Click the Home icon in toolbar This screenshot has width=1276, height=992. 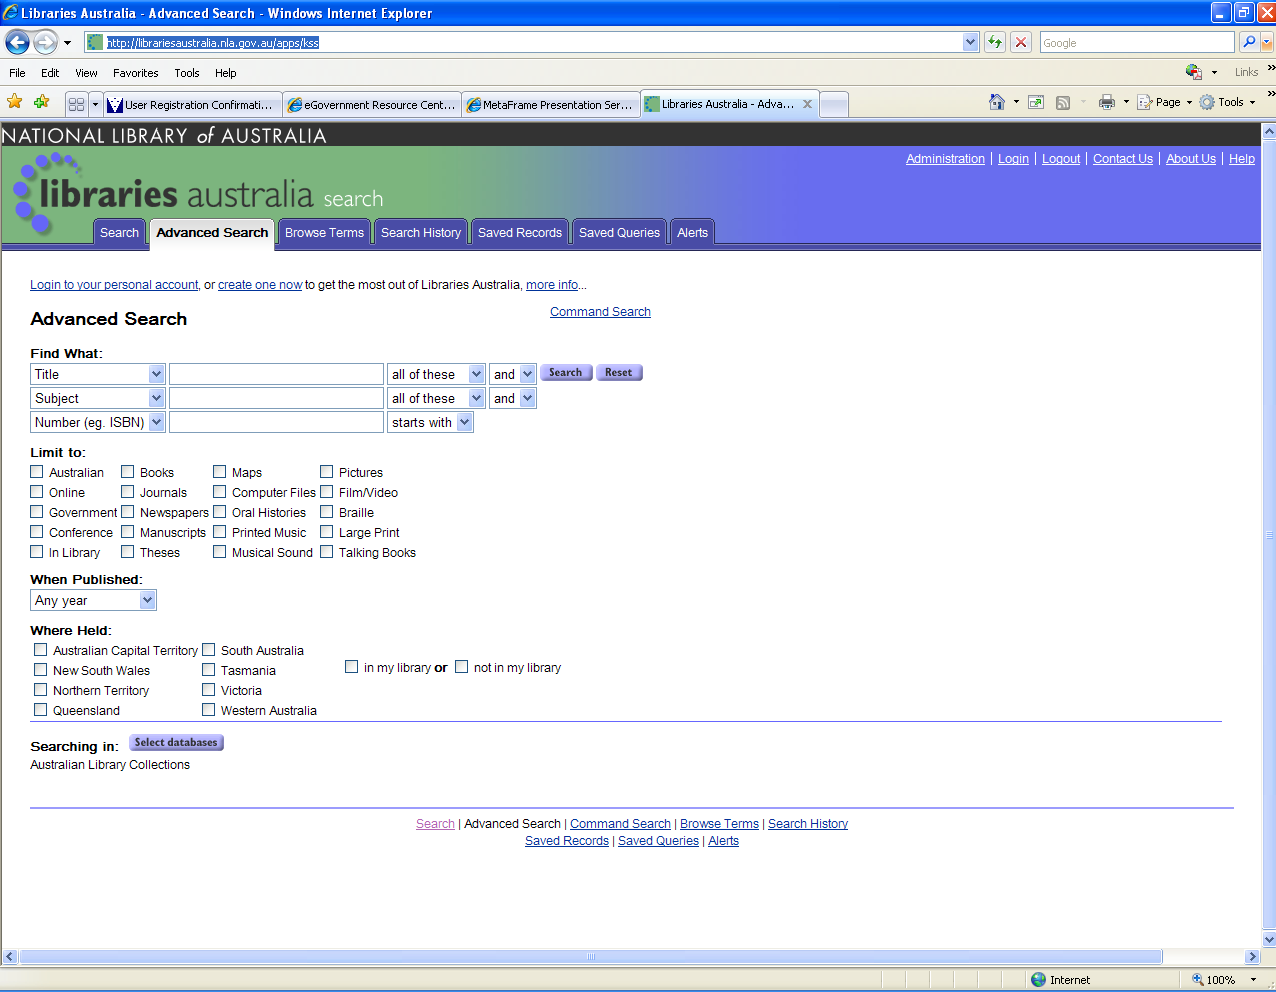(x=996, y=102)
